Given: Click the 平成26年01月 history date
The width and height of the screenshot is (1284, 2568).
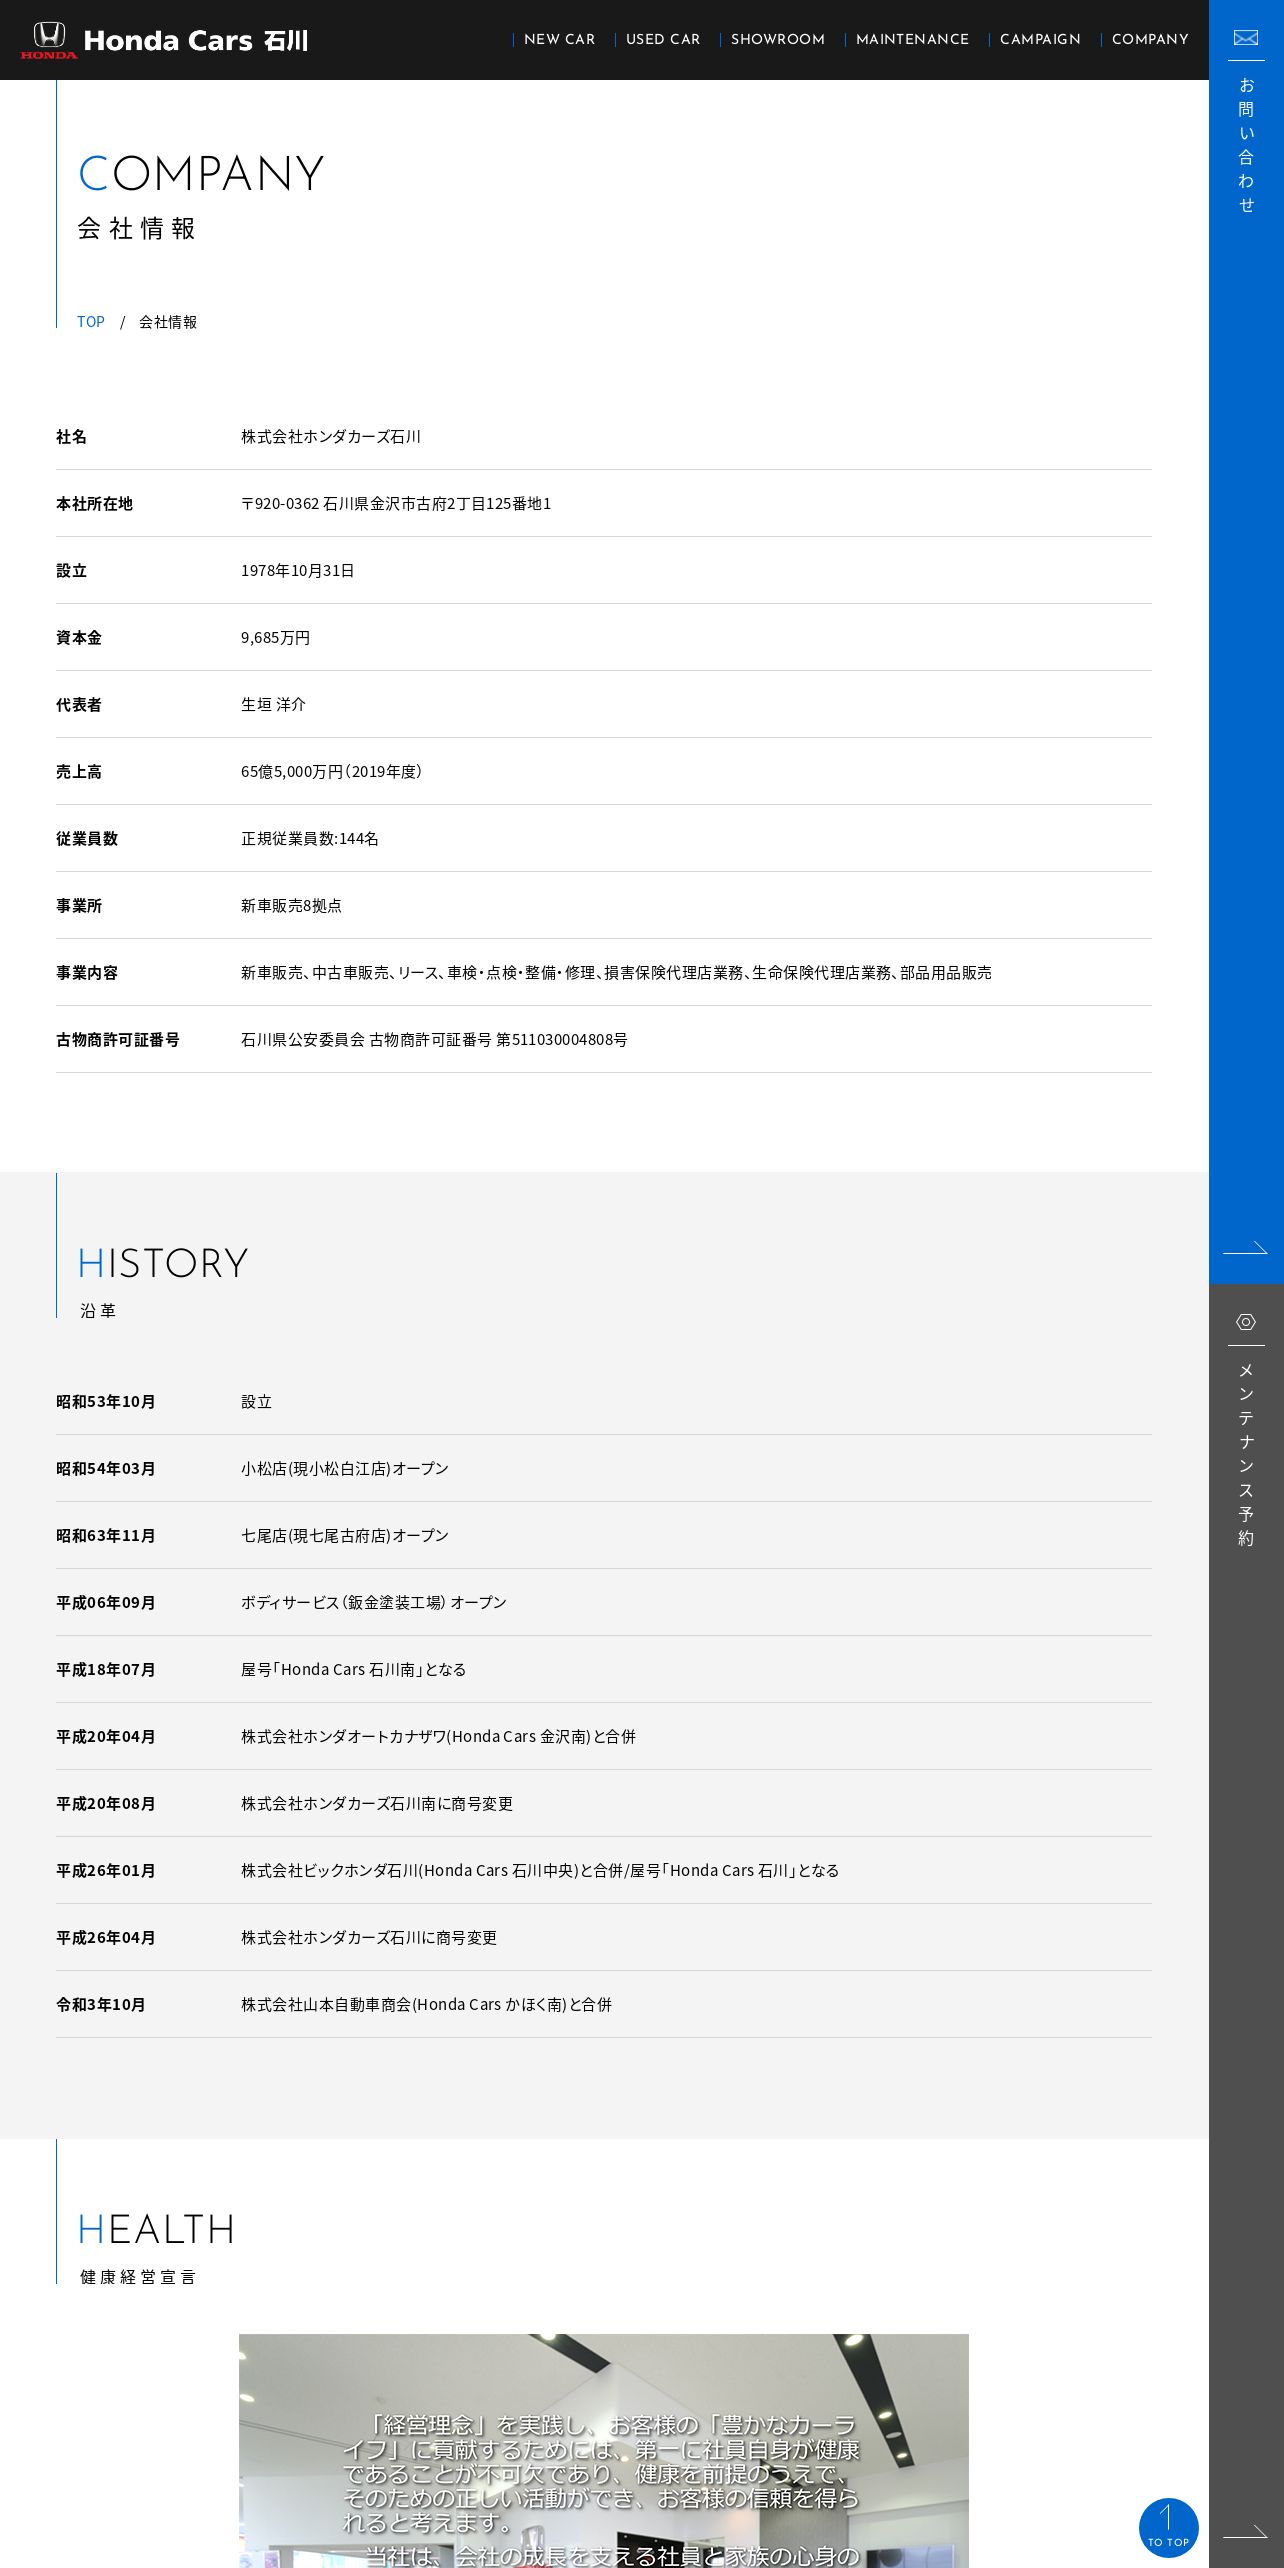Looking at the screenshot, I should 106,1871.
